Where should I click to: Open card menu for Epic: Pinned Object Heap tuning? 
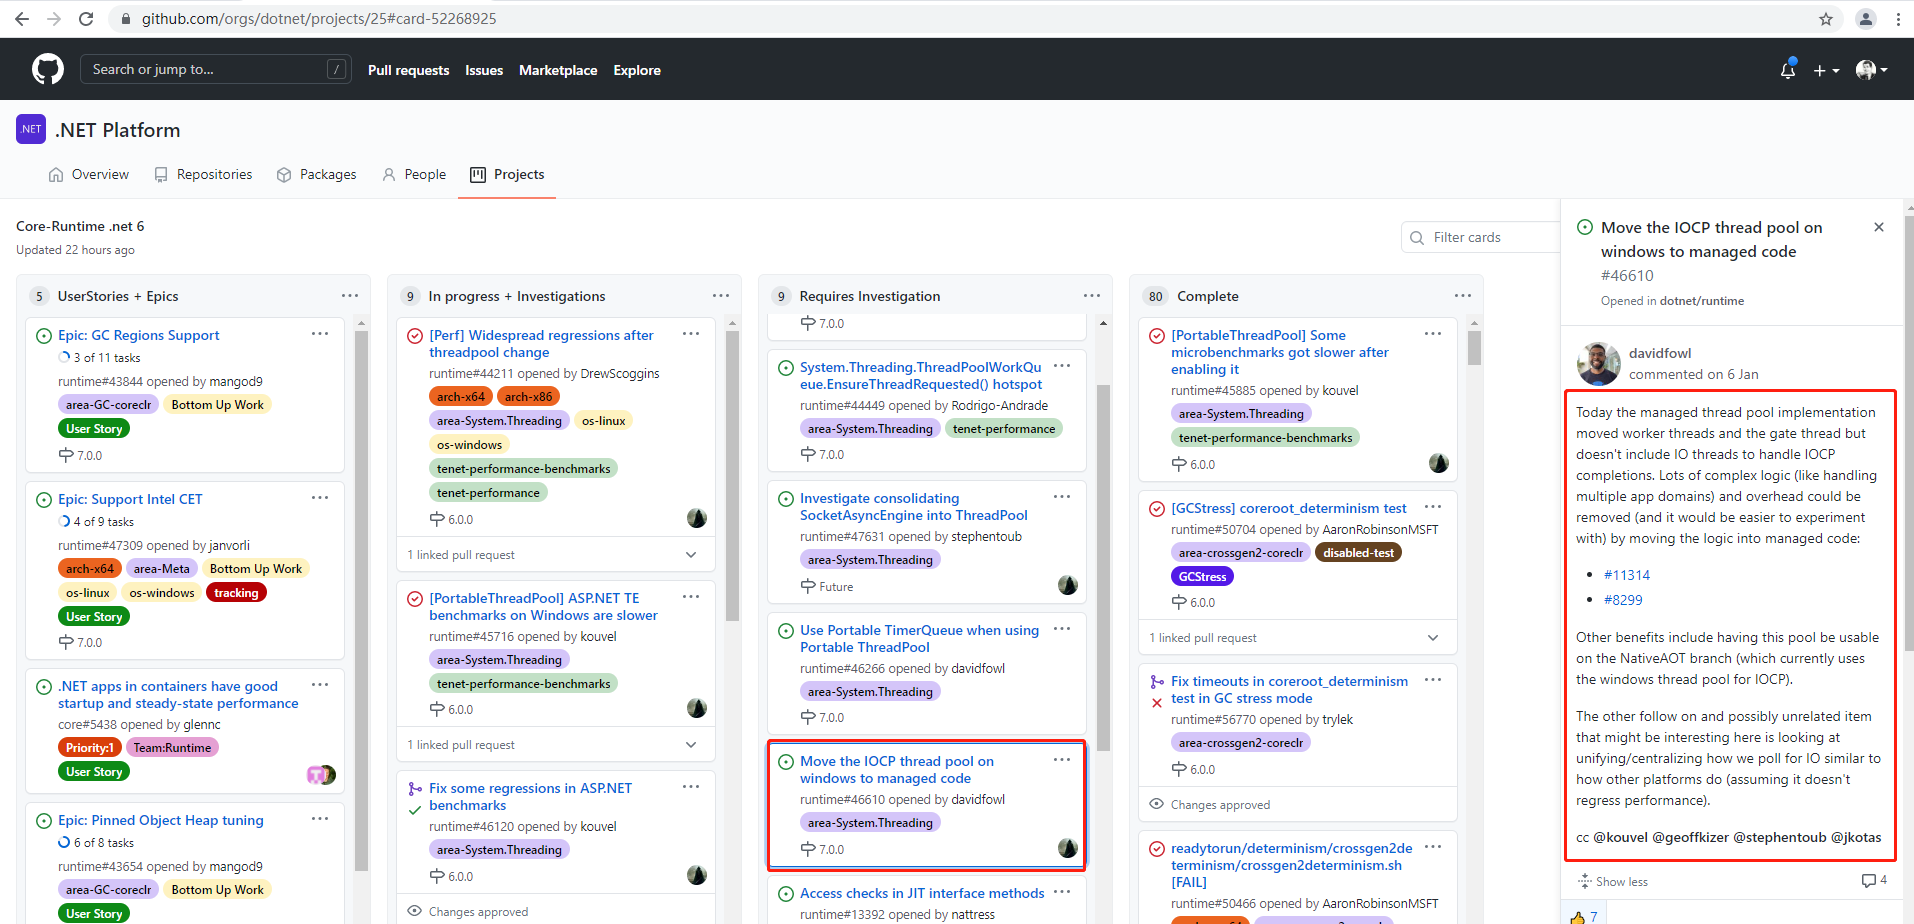click(x=320, y=819)
